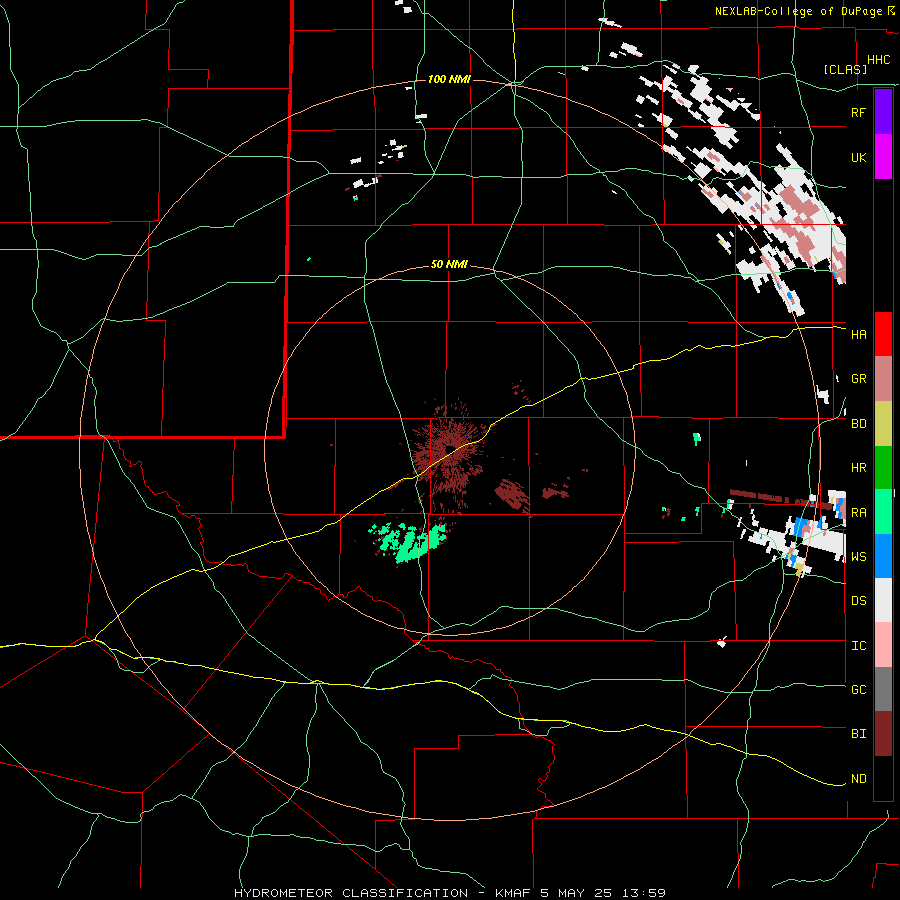Click the GC legend label

coord(858,690)
